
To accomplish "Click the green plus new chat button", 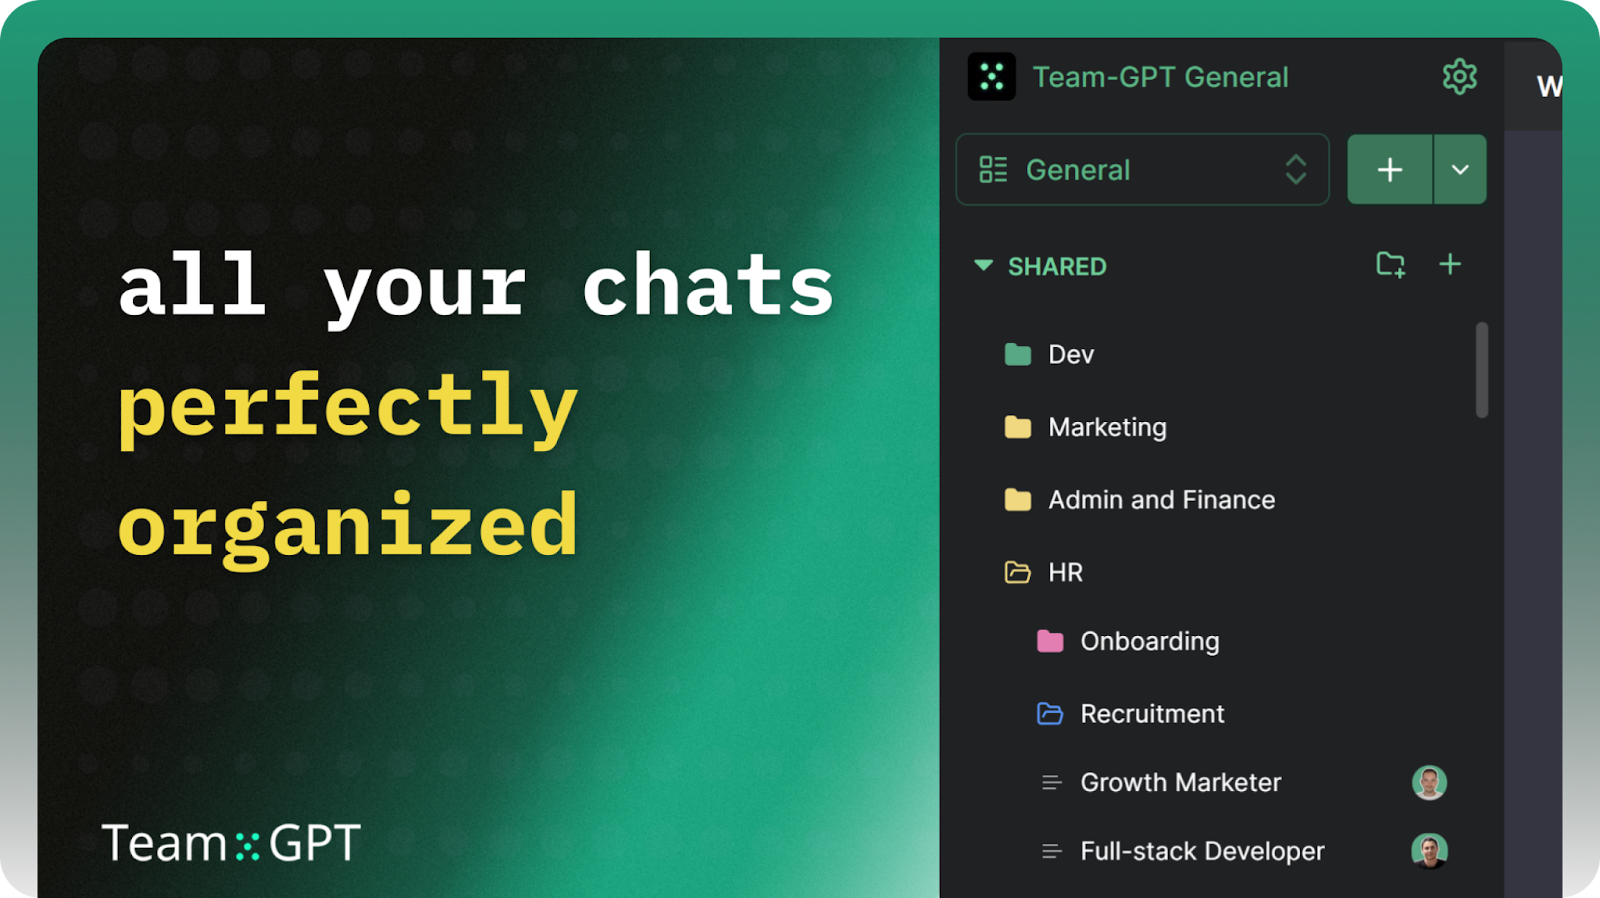I will point(1390,170).
